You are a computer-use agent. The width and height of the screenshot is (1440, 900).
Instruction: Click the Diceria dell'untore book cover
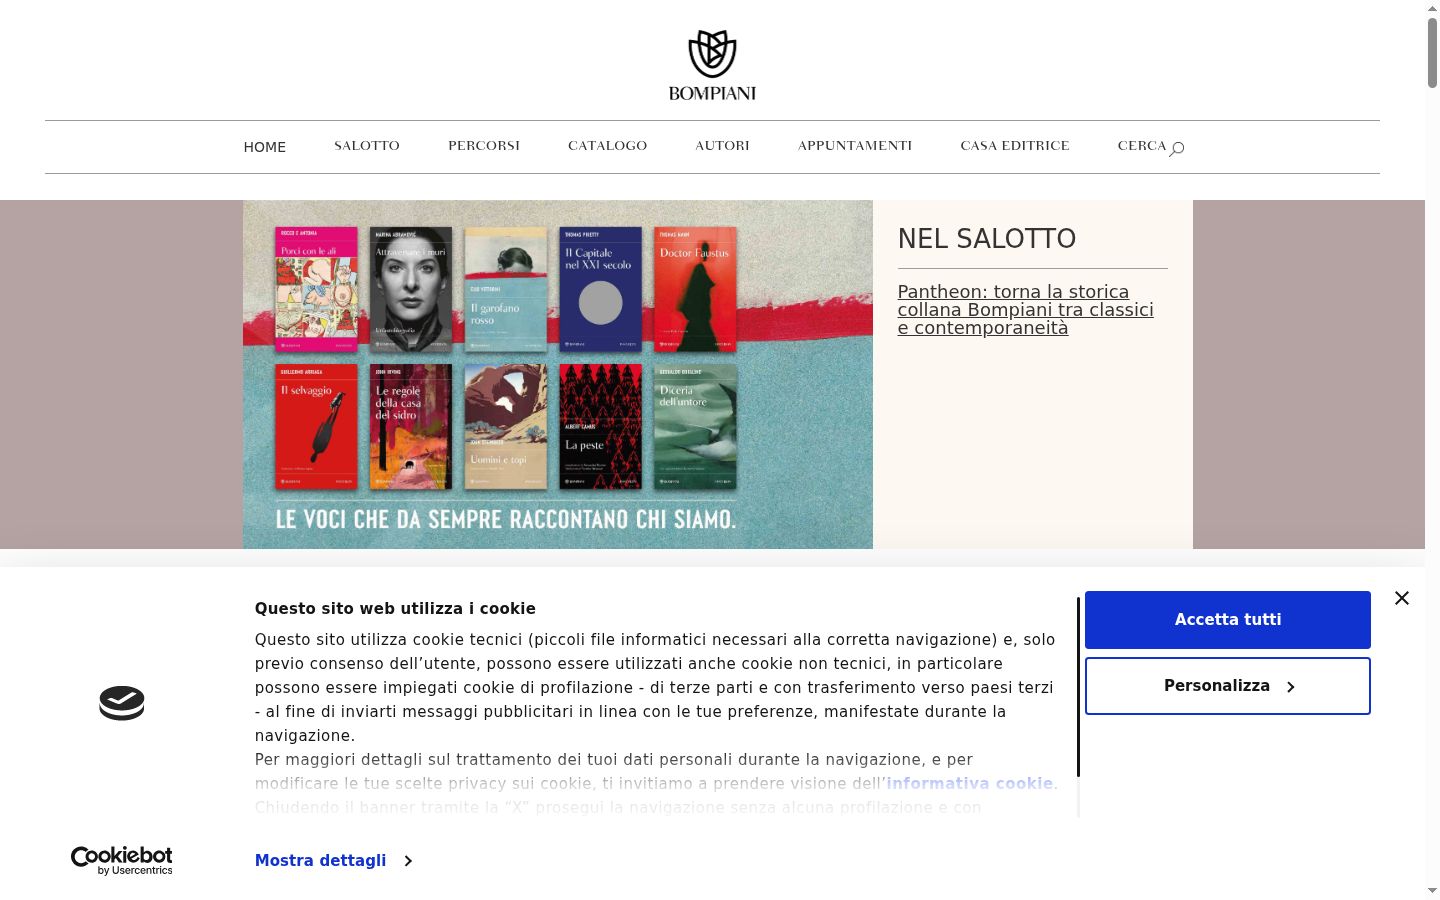coord(695,427)
